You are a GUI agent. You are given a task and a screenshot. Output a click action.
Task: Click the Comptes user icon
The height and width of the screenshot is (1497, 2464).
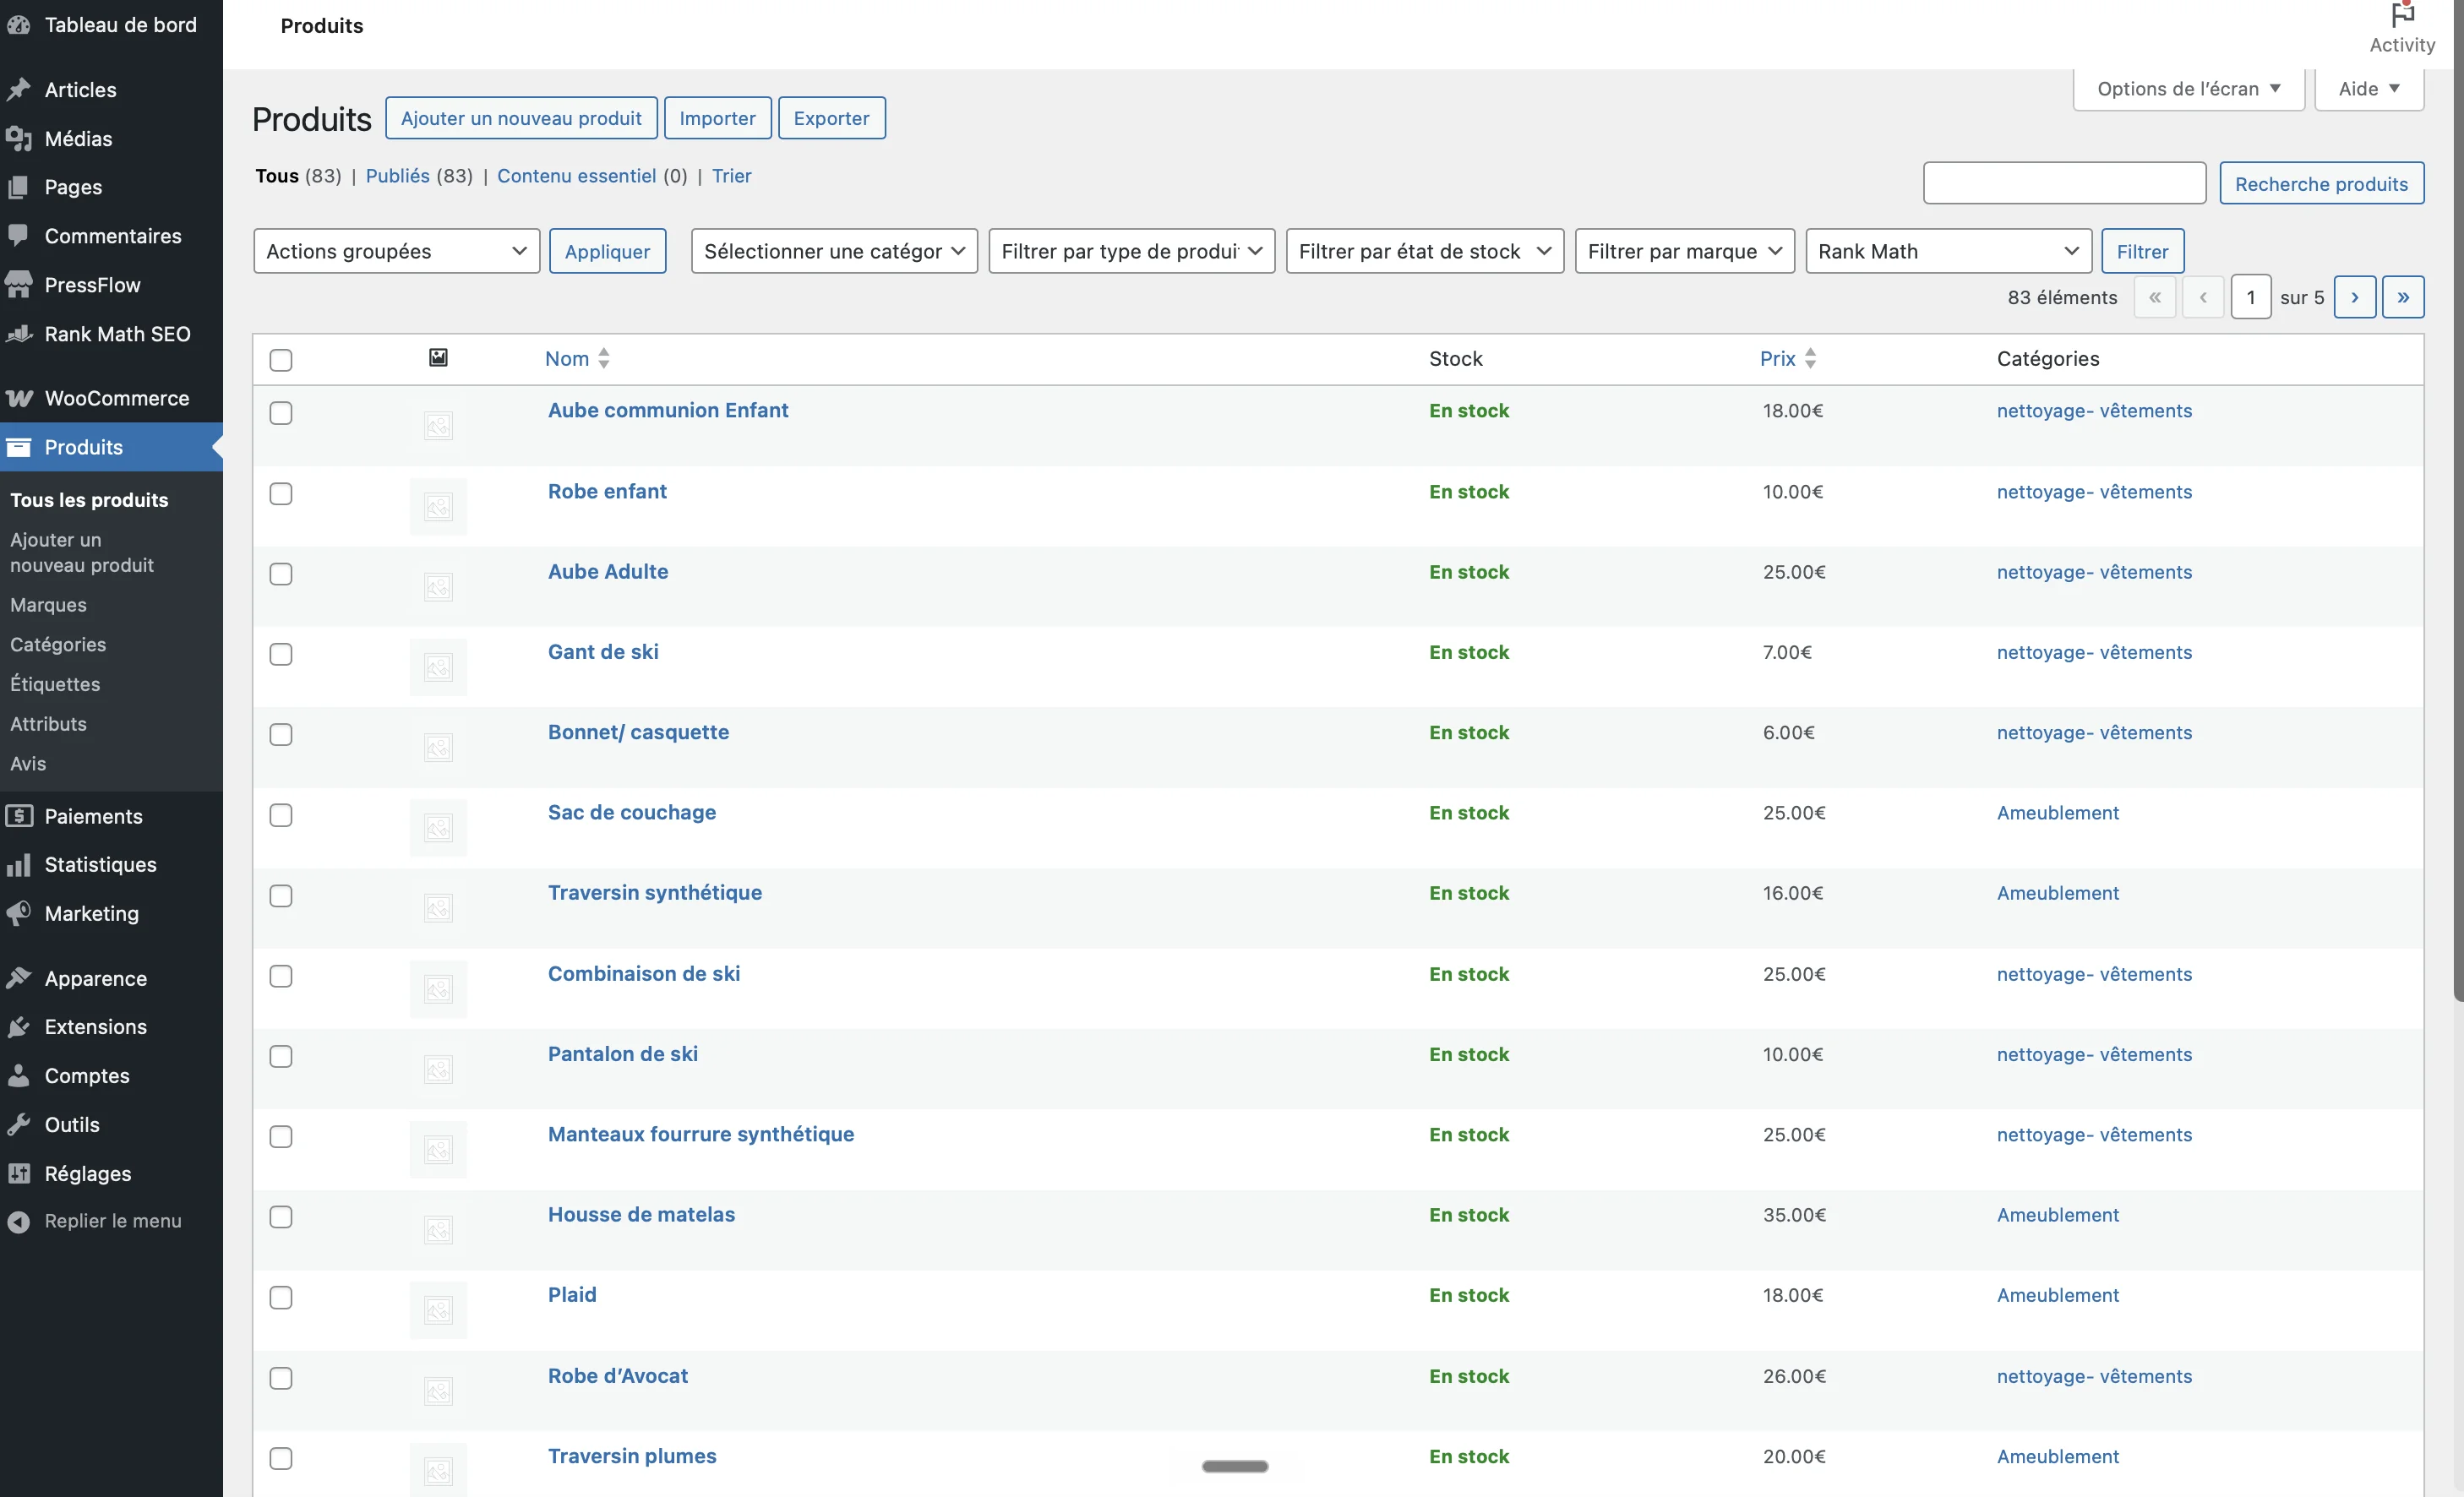point(19,1076)
